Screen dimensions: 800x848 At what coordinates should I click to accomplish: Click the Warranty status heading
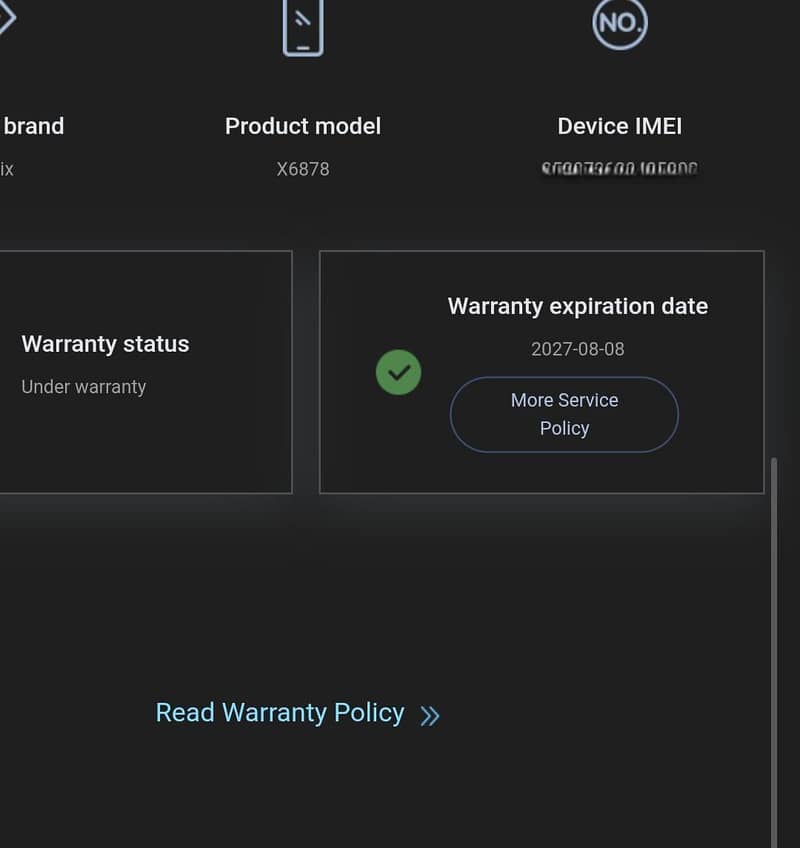tap(105, 344)
